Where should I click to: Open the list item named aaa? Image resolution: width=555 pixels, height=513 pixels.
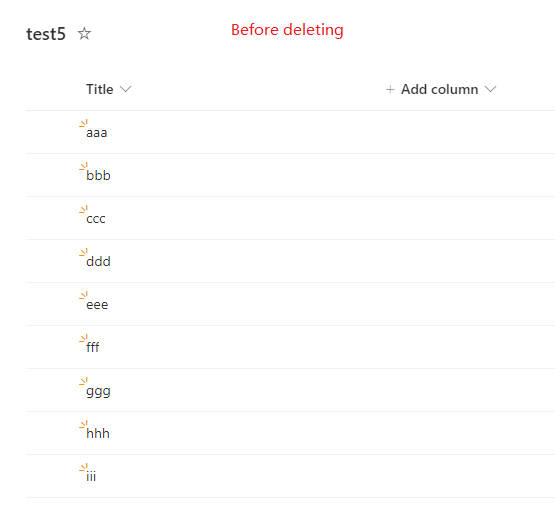pyautogui.click(x=97, y=133)
